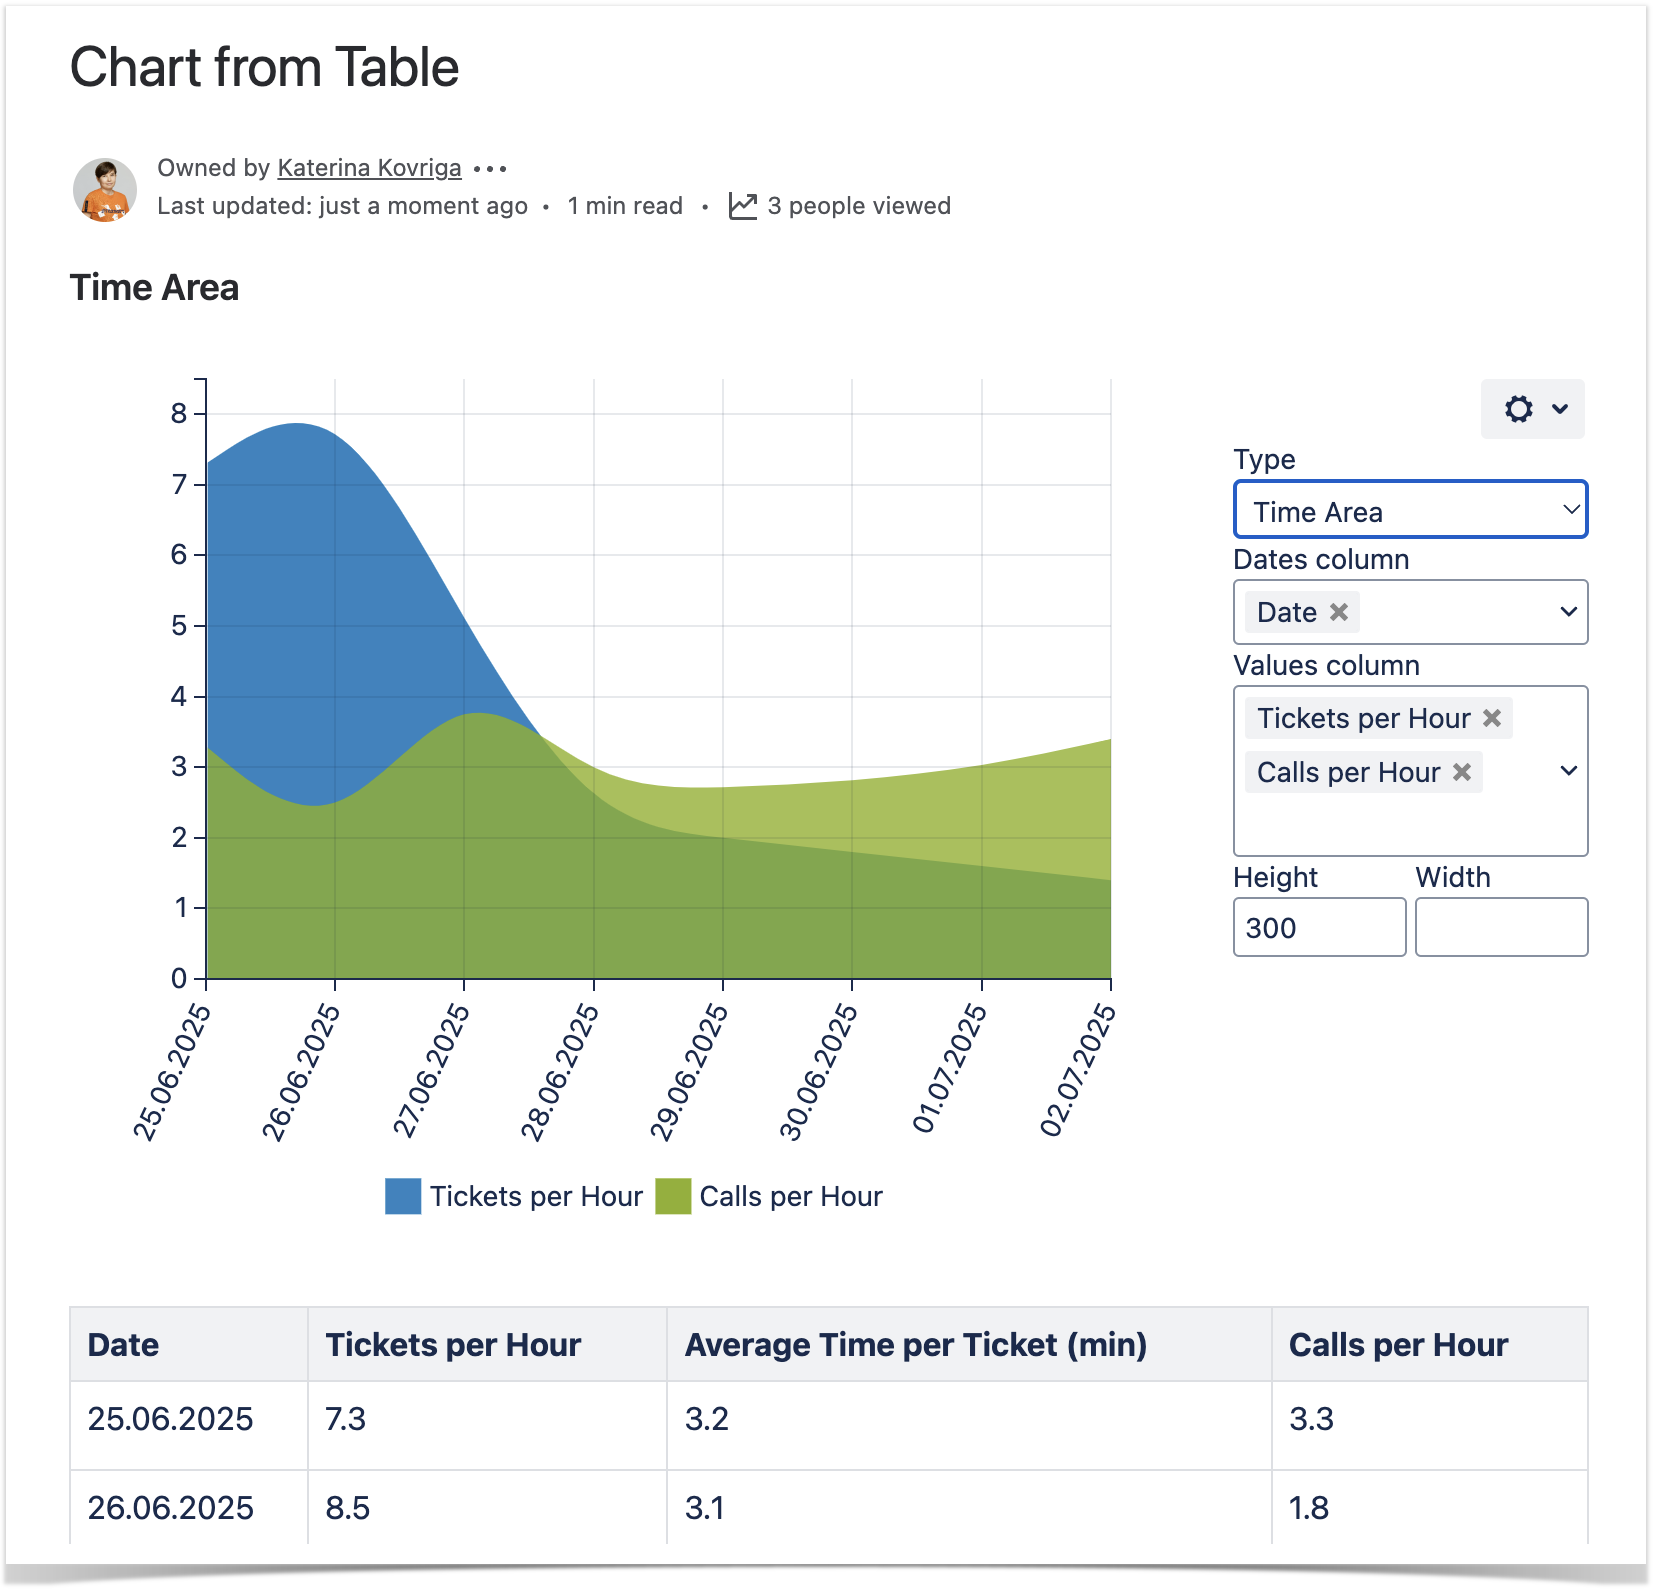Click the Height input field
Image resolution: width=1660 pixels, height=1593 pixels.
click(x=1319, y=927)
